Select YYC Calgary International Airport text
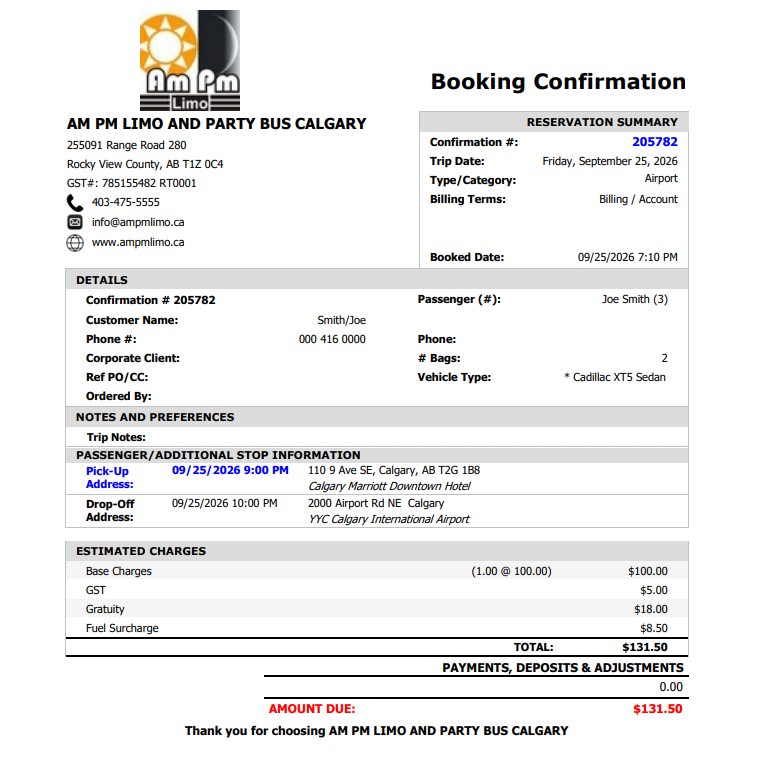This screenshot has height=778, width=758. point(389,519)
